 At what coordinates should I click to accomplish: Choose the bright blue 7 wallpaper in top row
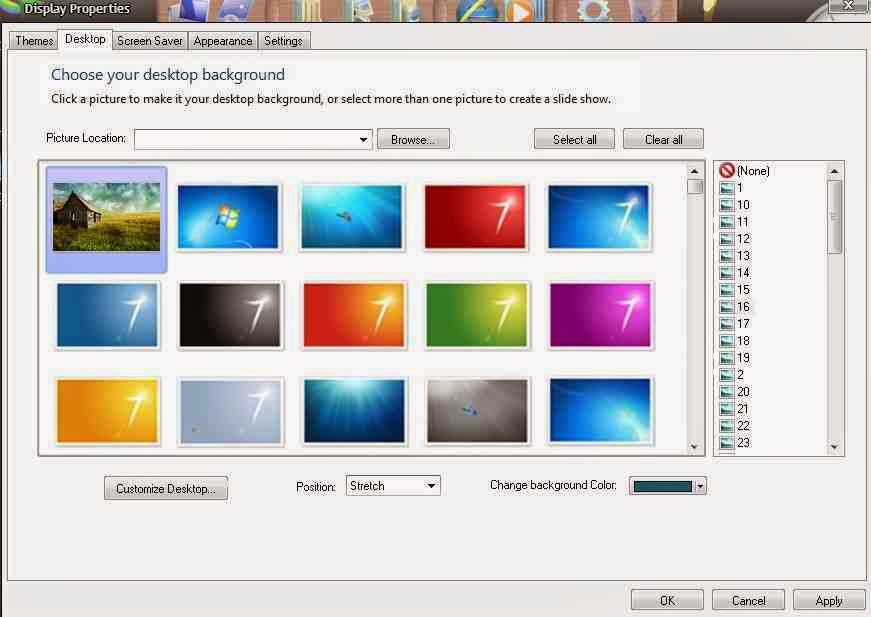click(x=598, y=217)
